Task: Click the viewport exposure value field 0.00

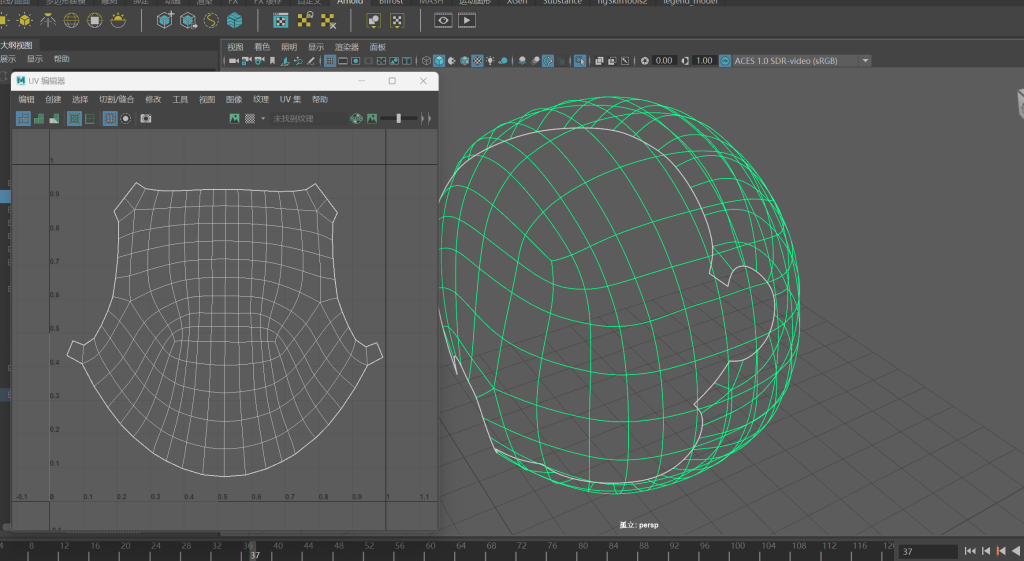Action: 664,61
